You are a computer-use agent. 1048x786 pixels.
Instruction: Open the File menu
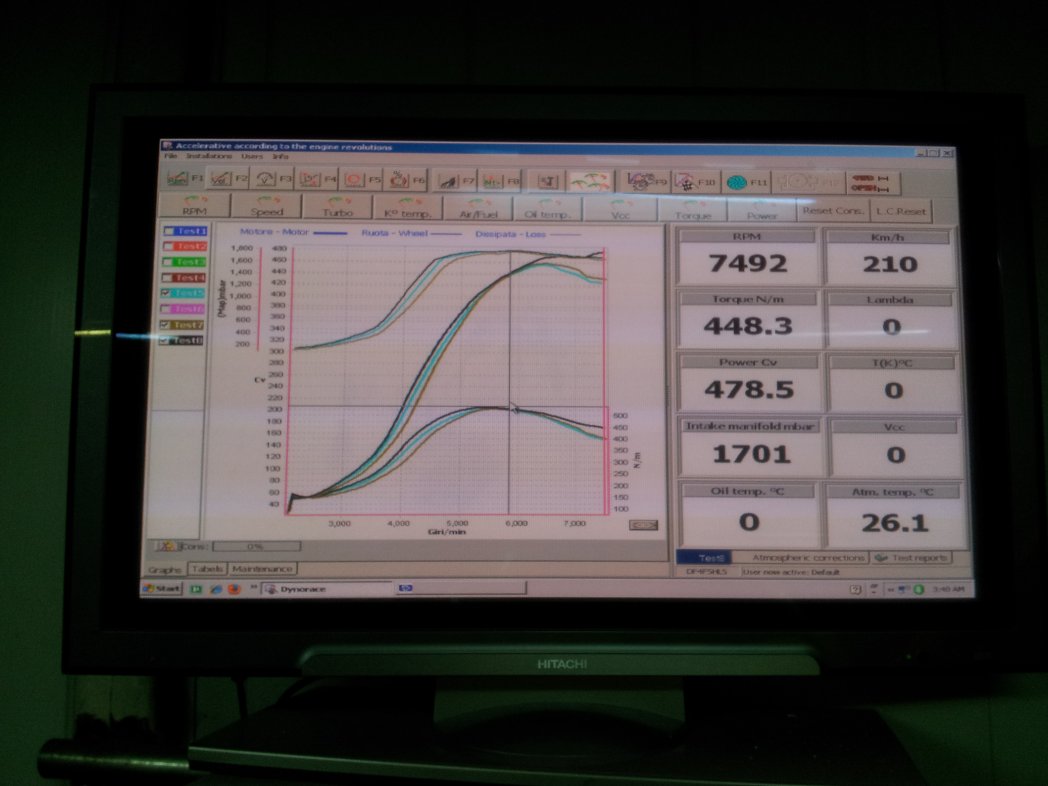(x=170, y=156)
